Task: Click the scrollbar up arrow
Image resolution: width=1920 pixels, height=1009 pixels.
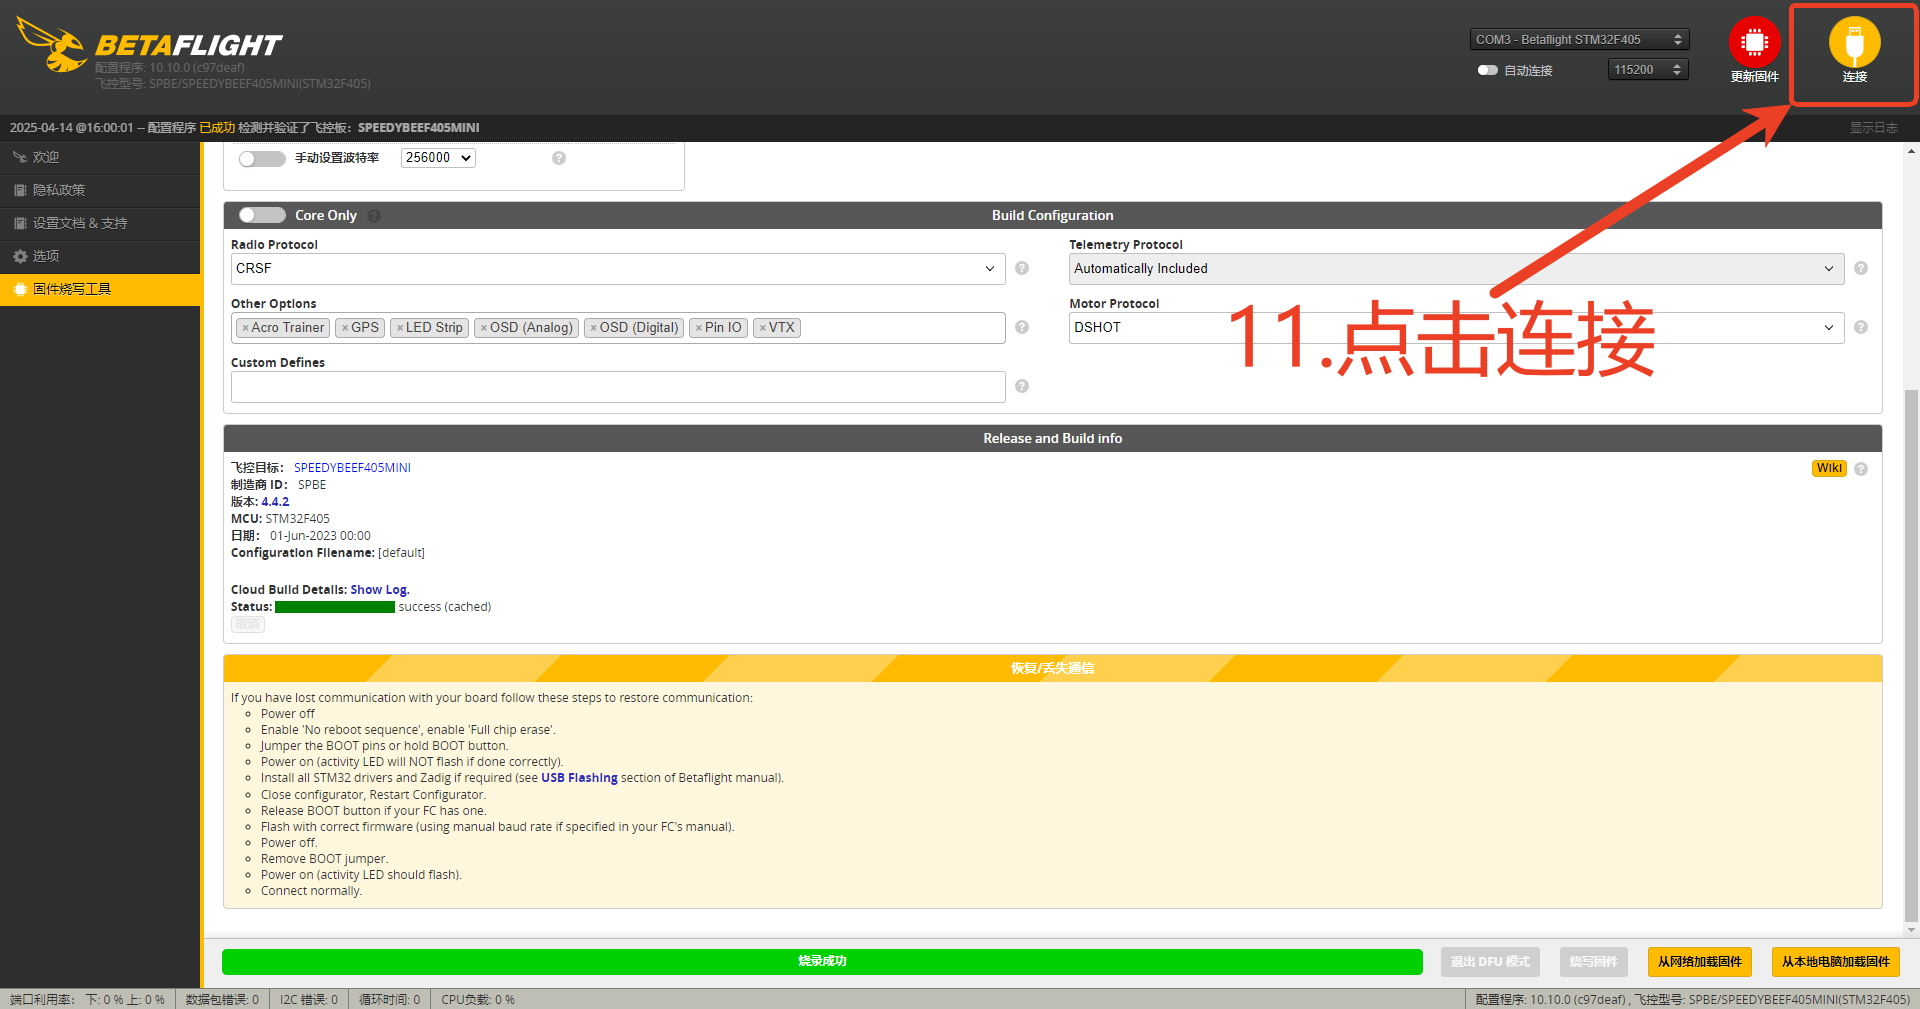Action: (1911, 151)
